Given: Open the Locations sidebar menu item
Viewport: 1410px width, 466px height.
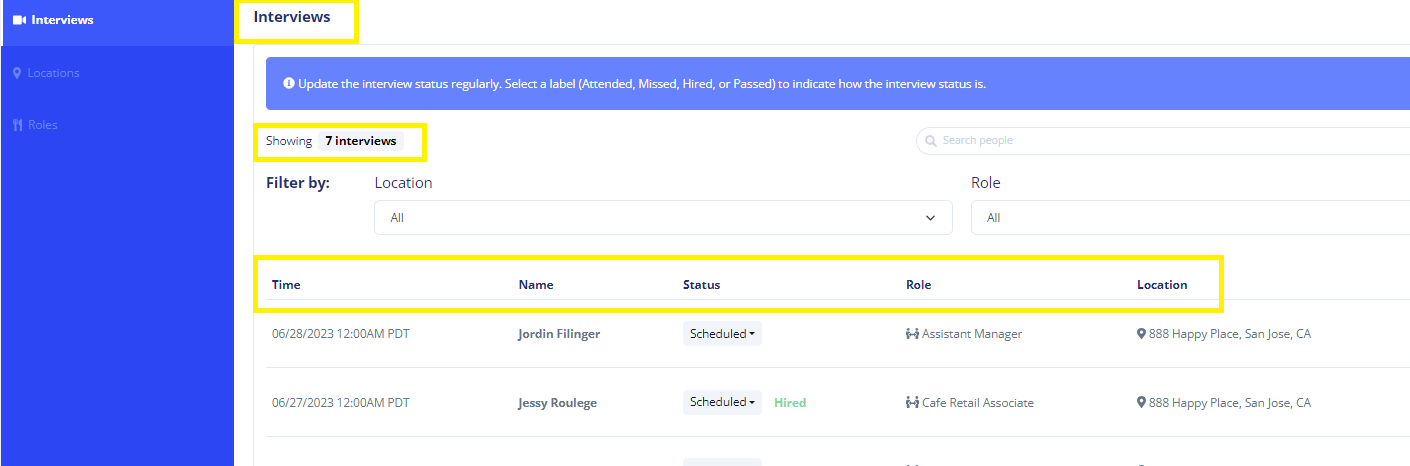Looking at the screenshot, I should pos(53,73).
